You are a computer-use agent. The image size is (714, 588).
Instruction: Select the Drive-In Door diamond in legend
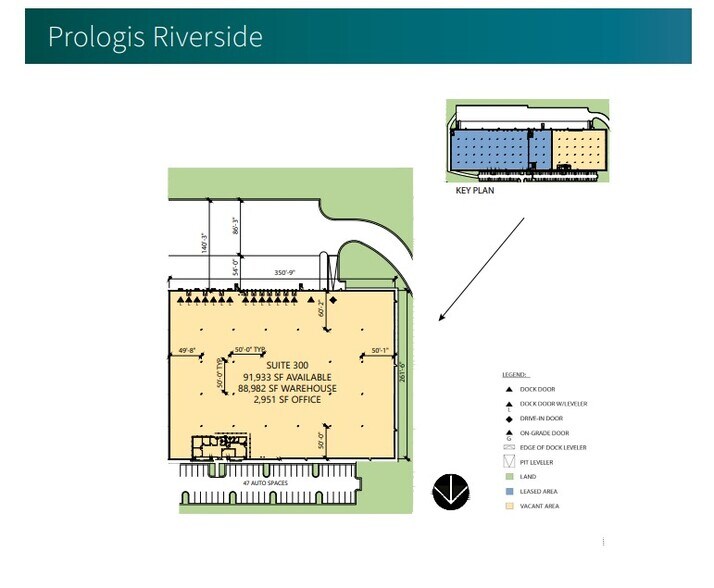[x=508, y=418]
